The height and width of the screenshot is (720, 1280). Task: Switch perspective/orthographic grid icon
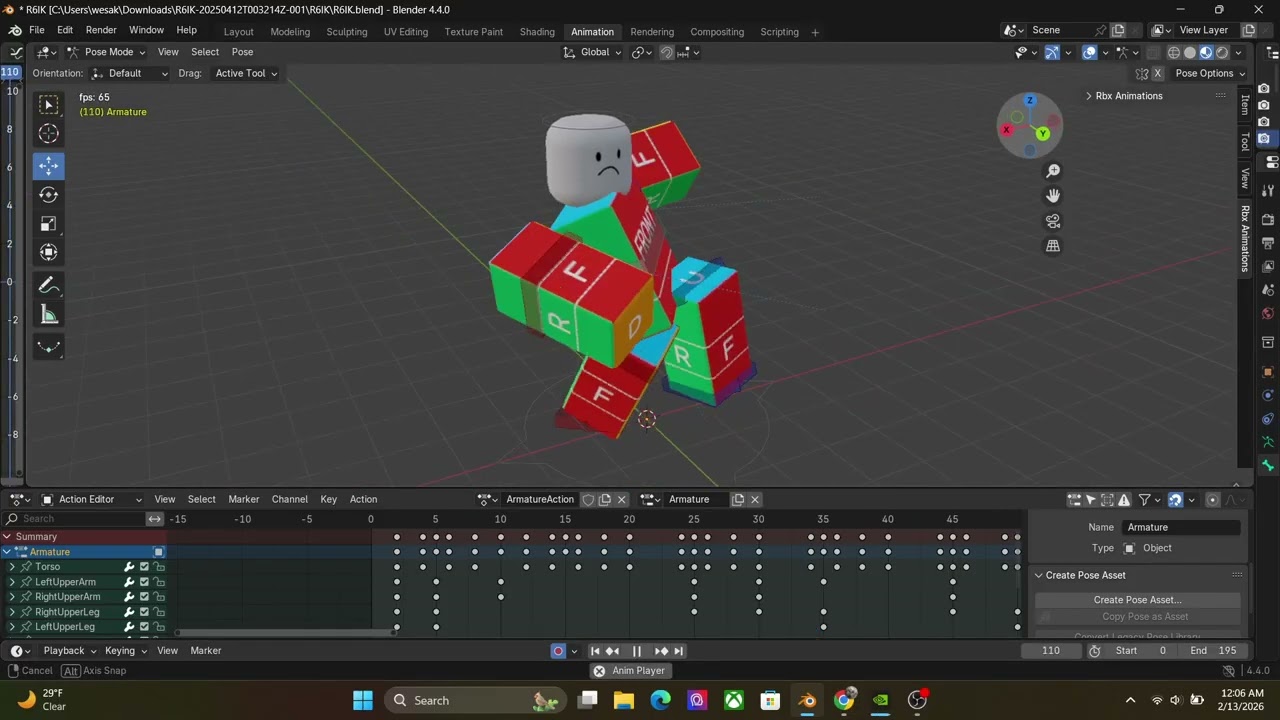point(1053,246)
